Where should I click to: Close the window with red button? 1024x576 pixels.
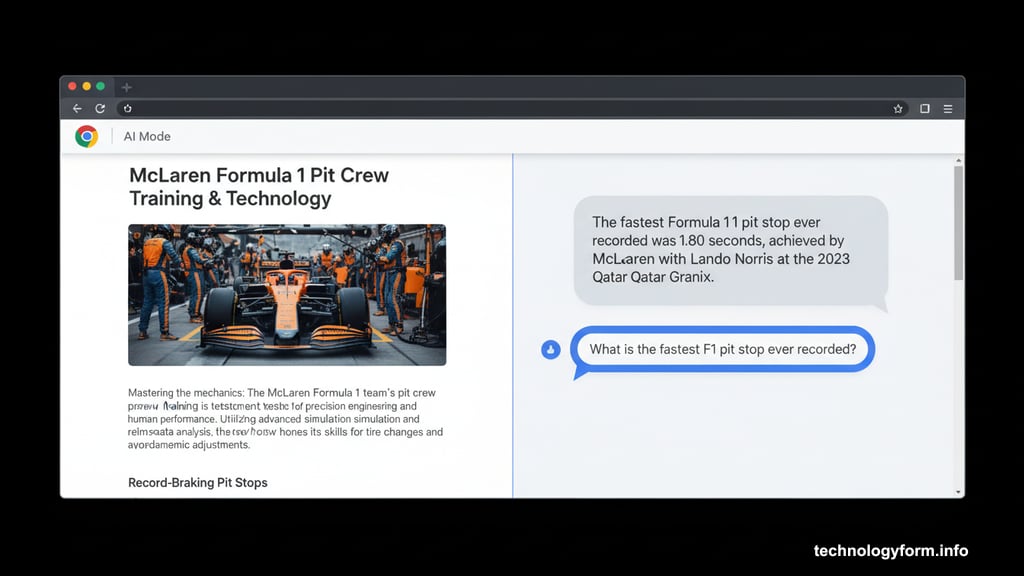click(x=72, y=86)
